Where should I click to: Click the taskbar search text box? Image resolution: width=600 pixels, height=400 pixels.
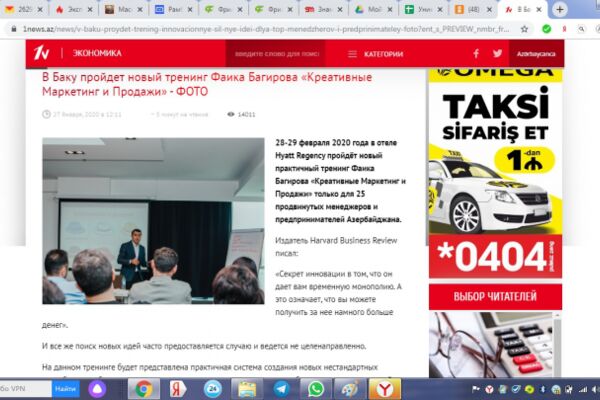pos(25,389)
